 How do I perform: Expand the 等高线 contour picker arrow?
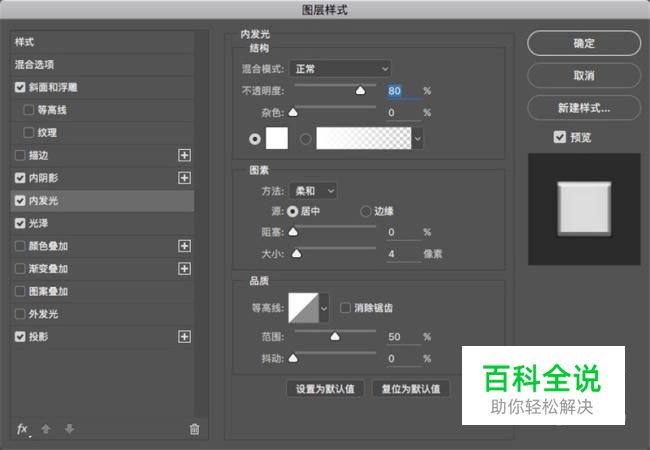click(x=324, y=308)
